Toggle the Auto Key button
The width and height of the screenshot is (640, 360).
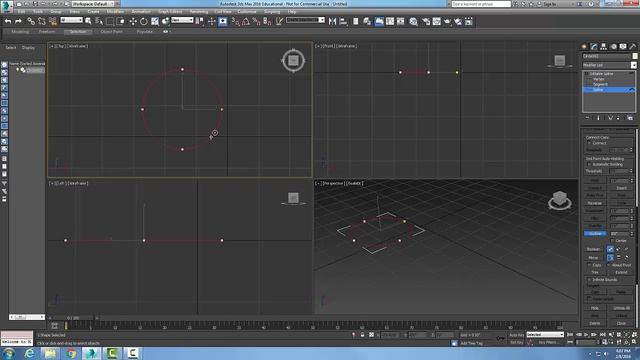516,335
